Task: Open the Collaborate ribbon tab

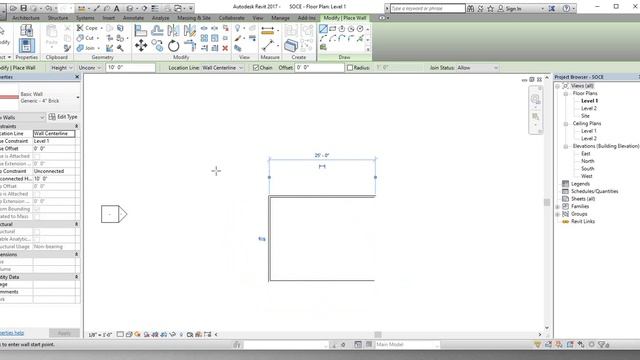Action: tap(231, 18)
